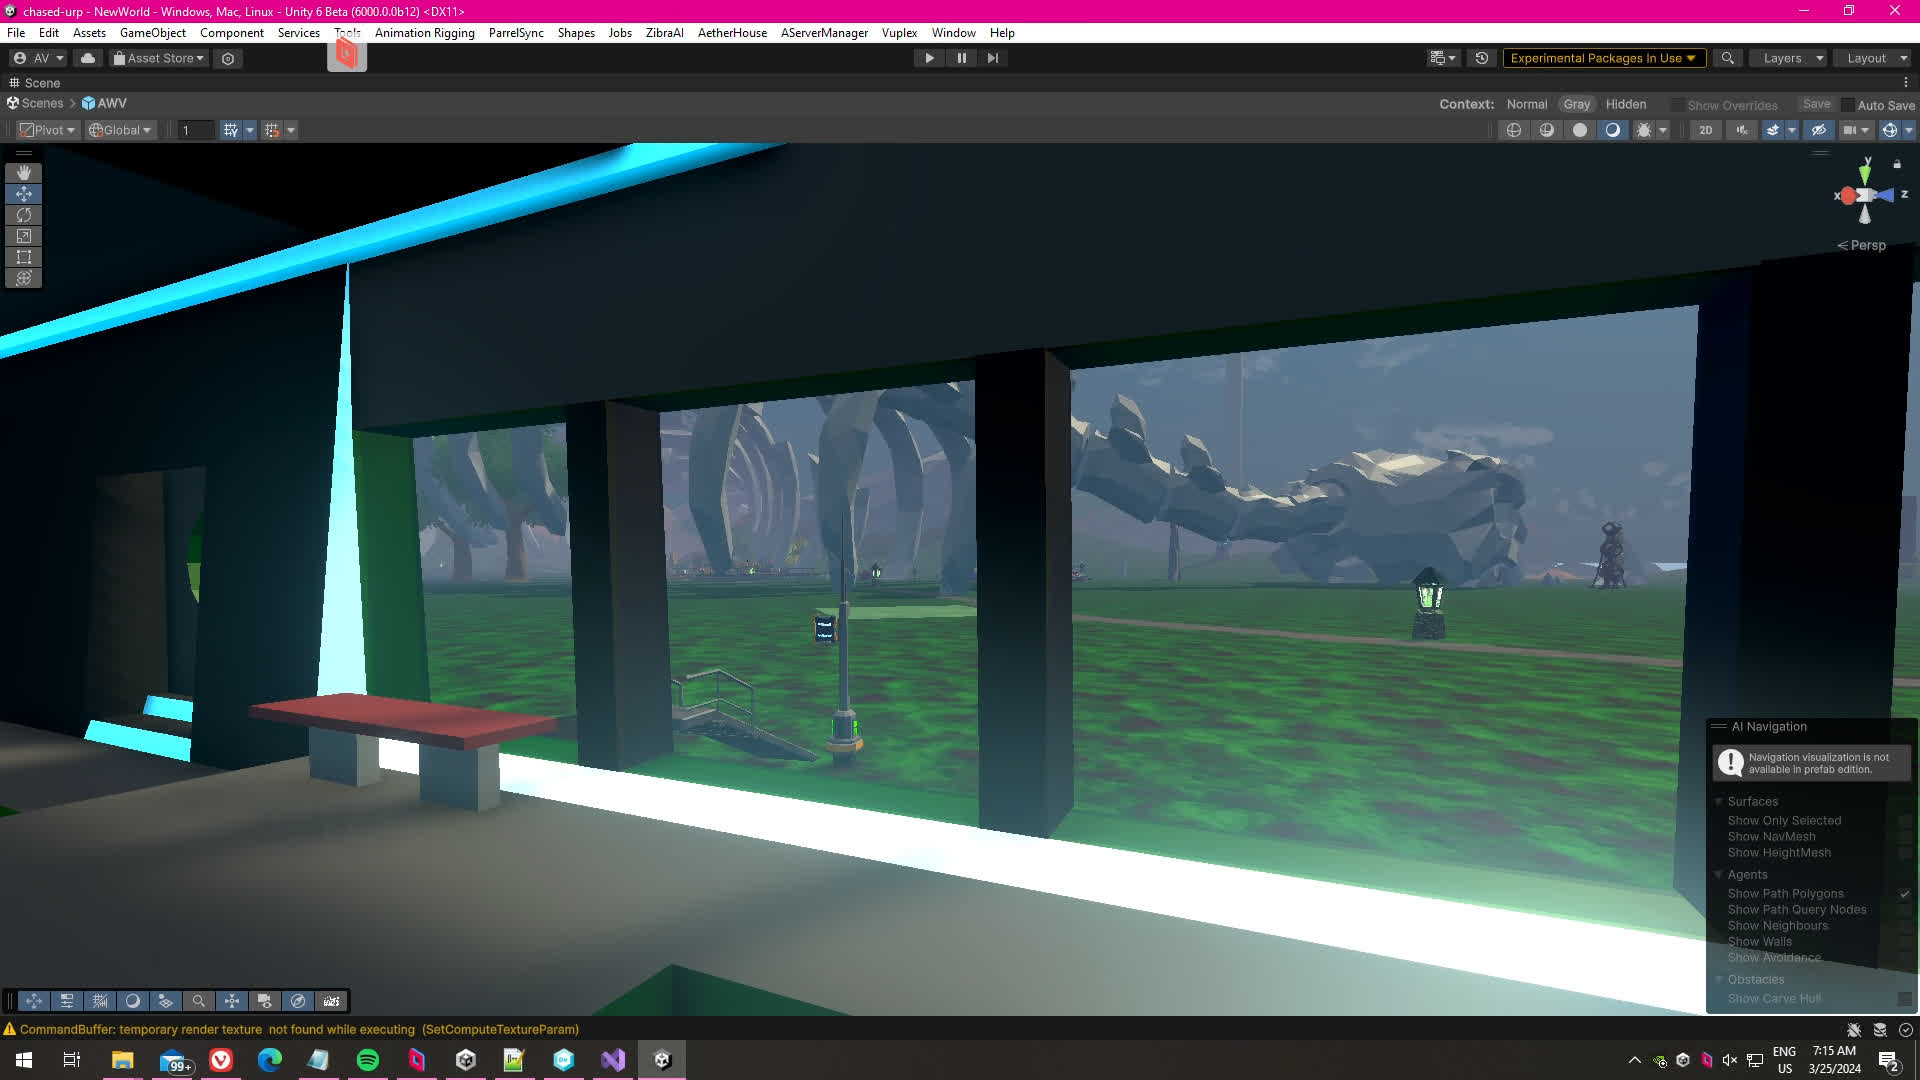Select the Hand view tool

pos(24,173)
